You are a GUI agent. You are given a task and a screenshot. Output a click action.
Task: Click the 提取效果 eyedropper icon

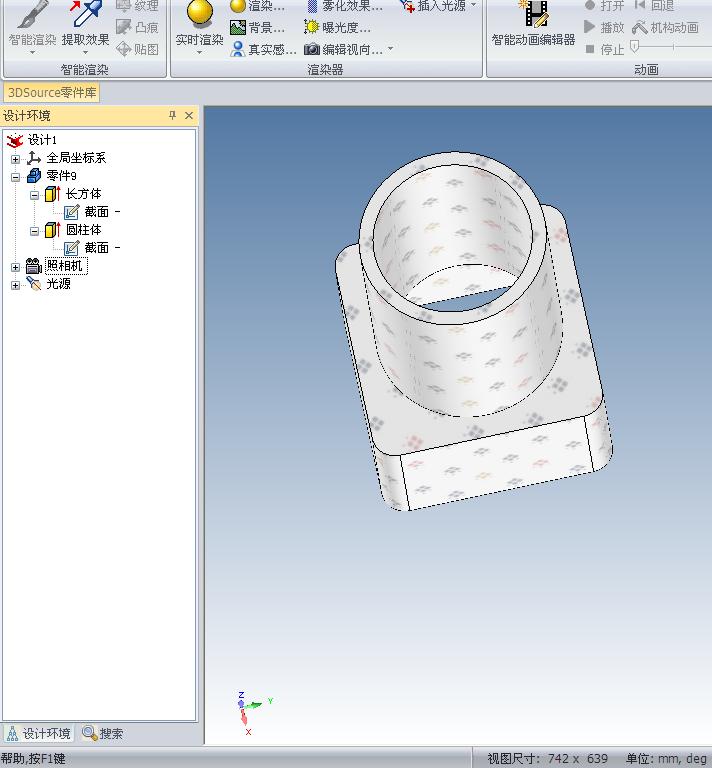pyautogui.click(x=85, y=14)
